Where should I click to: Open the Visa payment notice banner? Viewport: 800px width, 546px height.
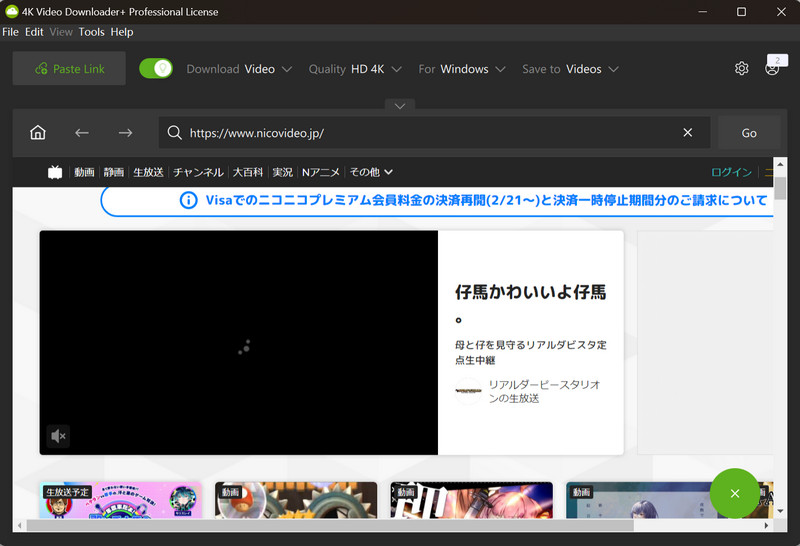[x=437, y=200]
